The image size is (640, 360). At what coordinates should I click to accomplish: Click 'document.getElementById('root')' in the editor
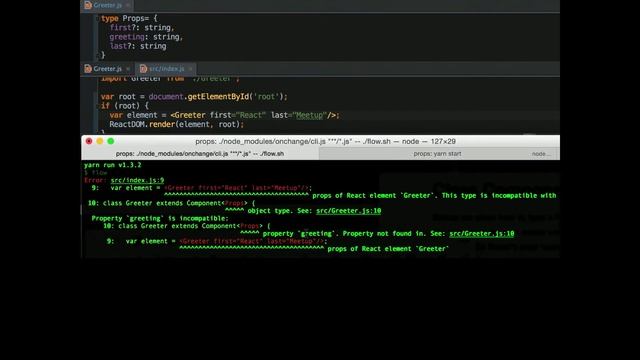tap(218, 97)
